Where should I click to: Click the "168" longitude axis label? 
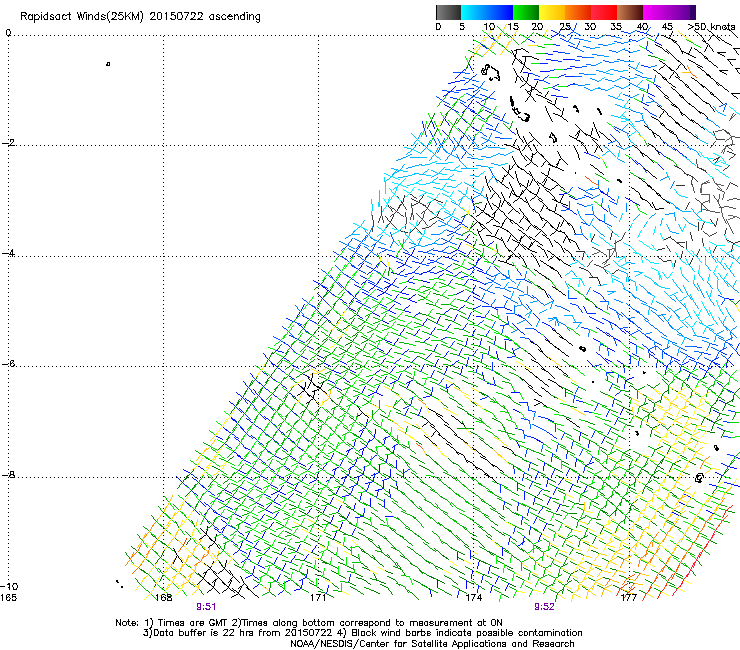(164, 598)
